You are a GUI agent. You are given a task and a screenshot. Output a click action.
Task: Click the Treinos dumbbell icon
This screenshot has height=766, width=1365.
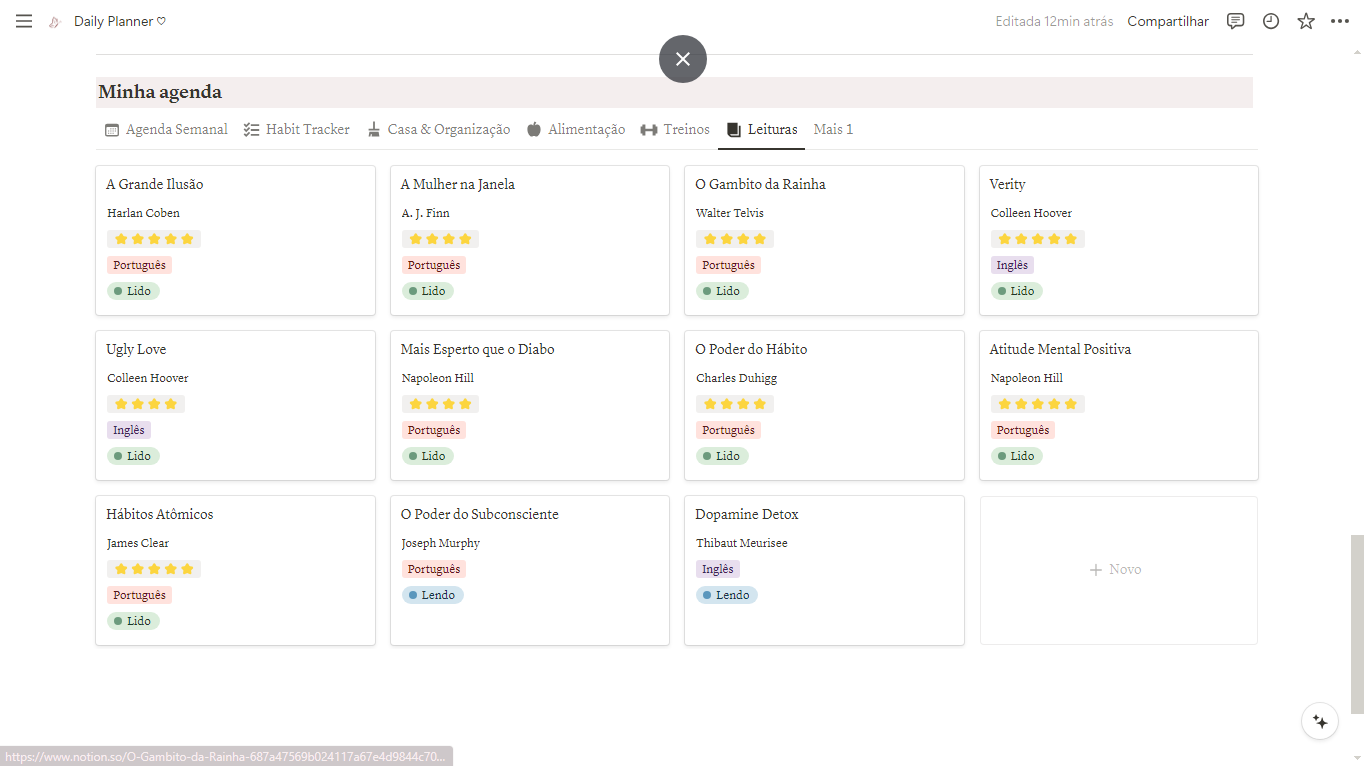649,130
